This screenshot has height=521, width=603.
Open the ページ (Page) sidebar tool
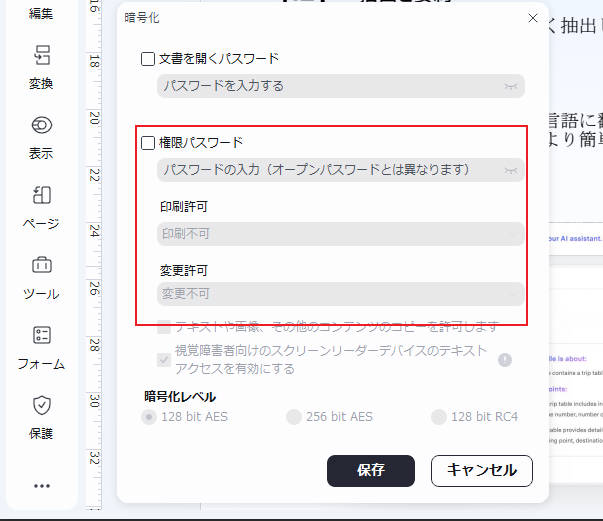pyautogui.click(x=41, y=207)
